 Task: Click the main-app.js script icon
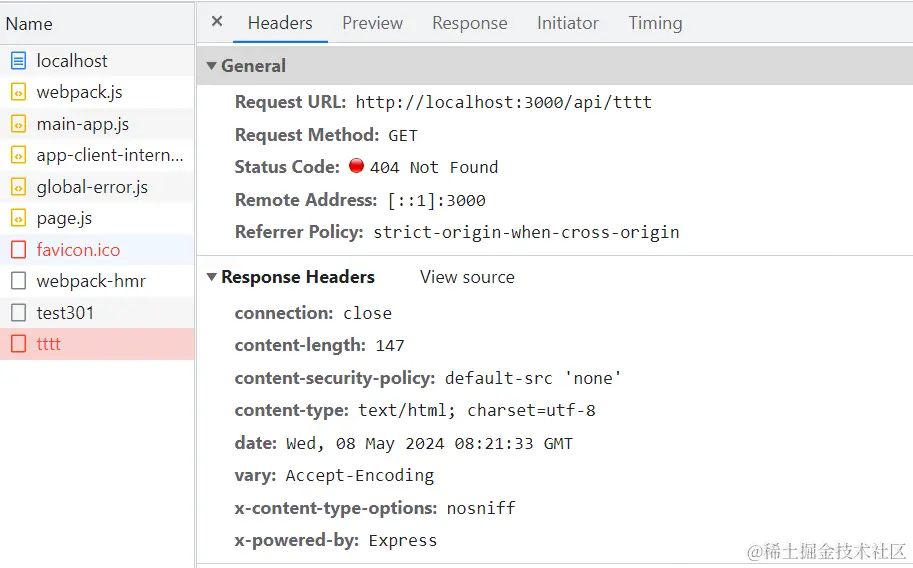point(18,124)
